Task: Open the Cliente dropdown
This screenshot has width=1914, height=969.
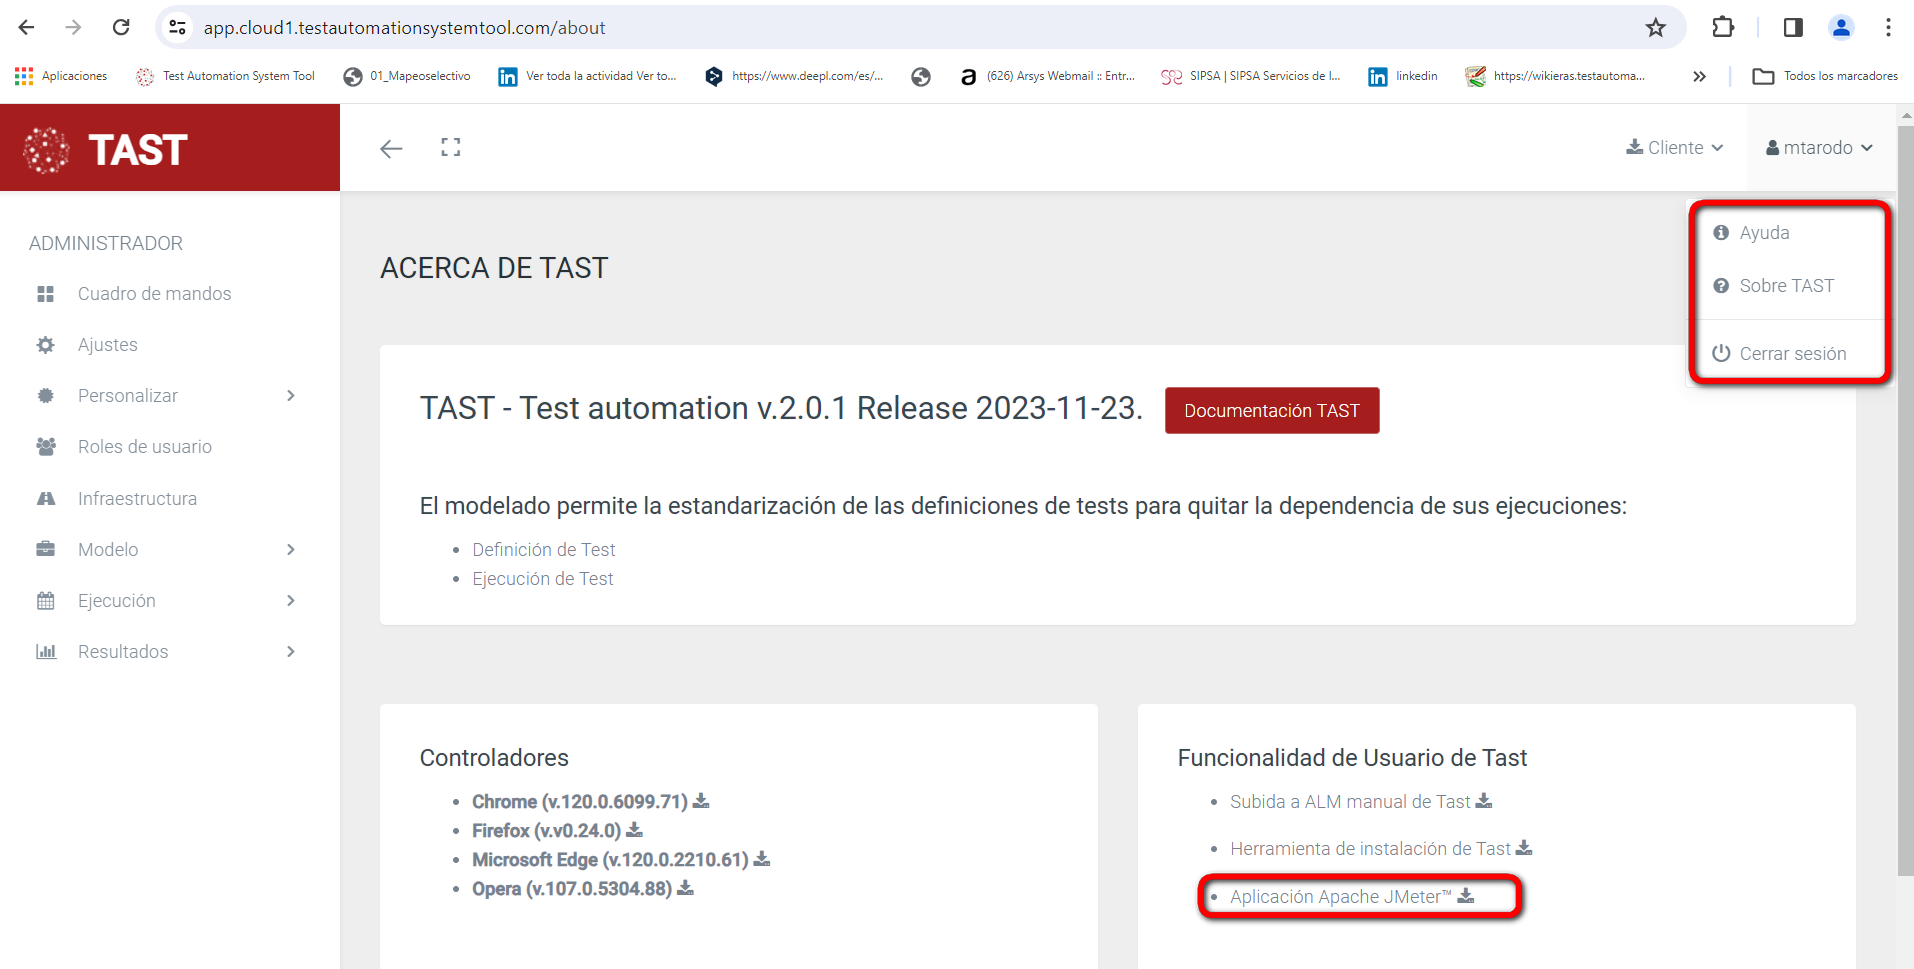Action: tap(1675, 148)
